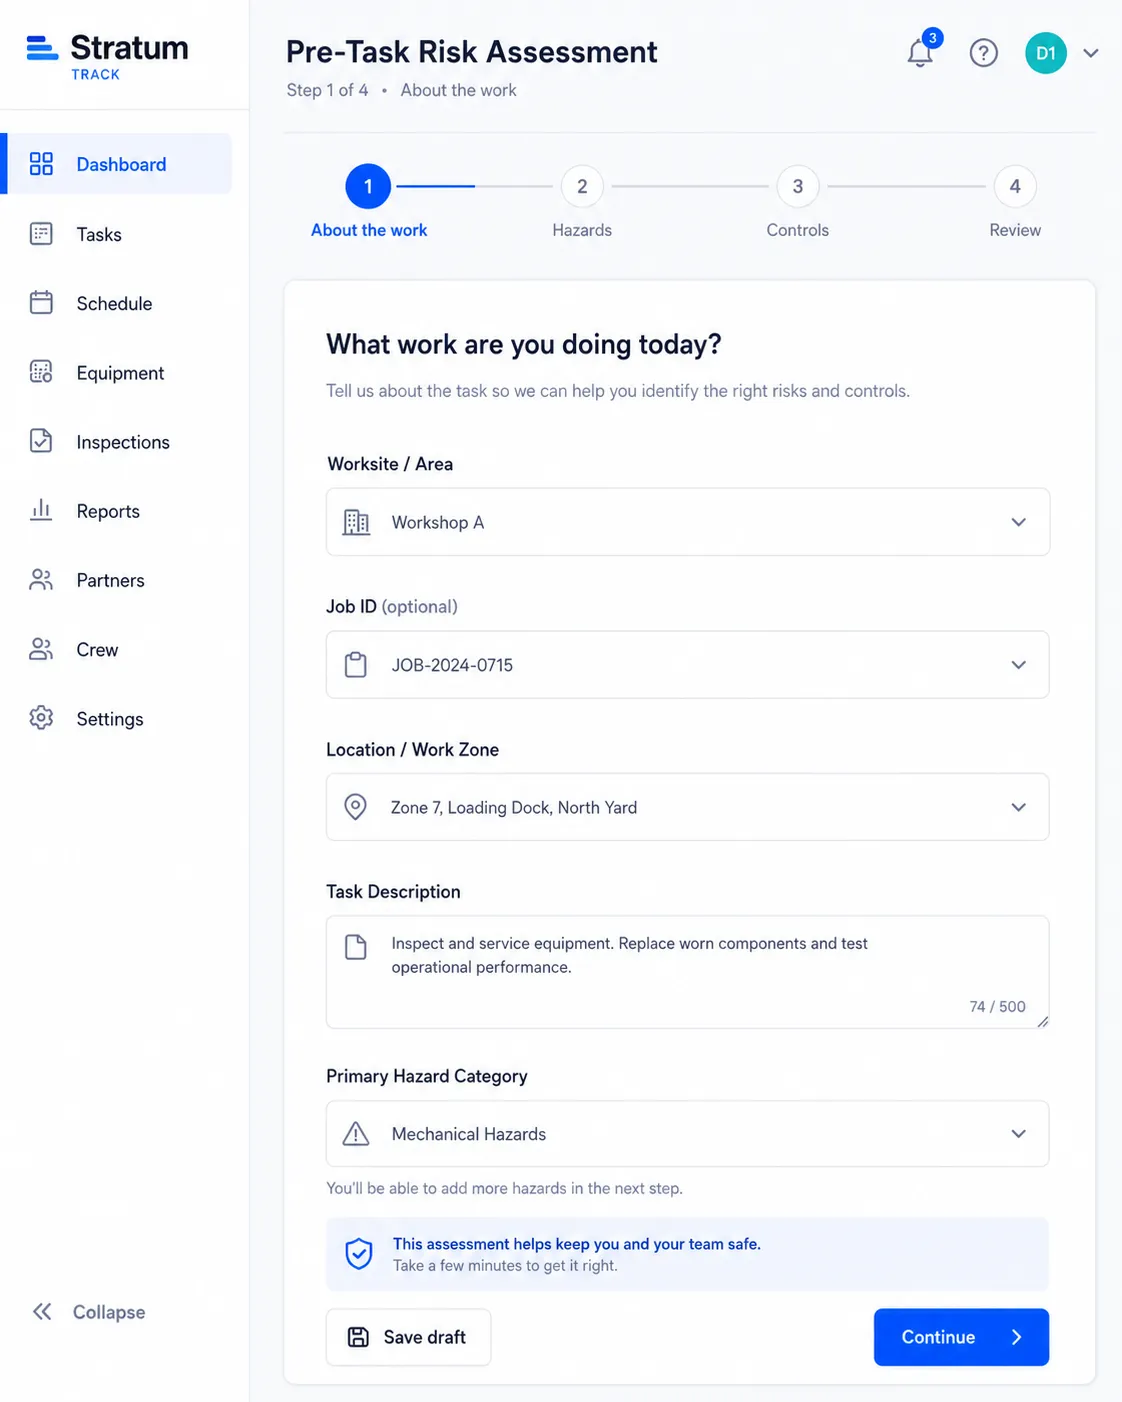This screenshot has width=1122, height=1402.
Task: Go to step 4 Review circle
Action: coord(1015,186)
